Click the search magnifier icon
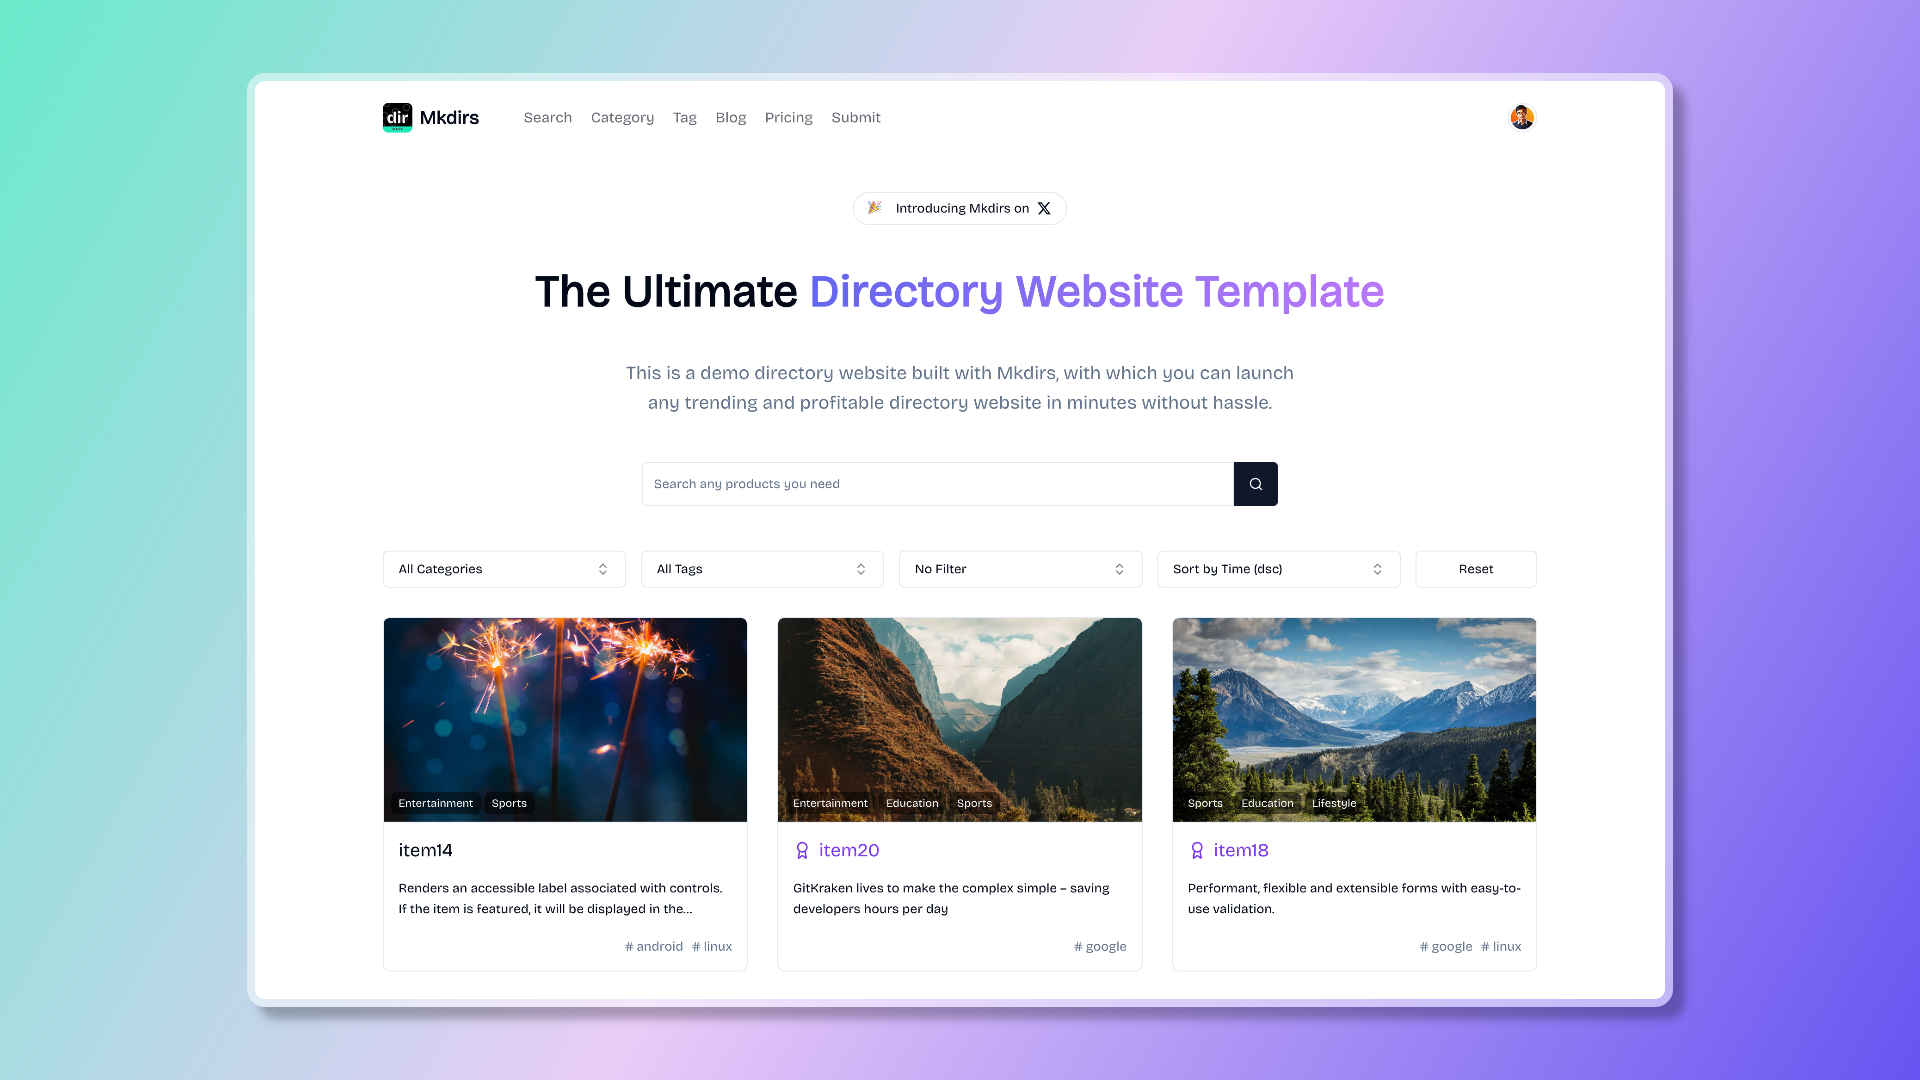The width and height of the screenshot is (1920, 1080). click(x=1255, y=484)
